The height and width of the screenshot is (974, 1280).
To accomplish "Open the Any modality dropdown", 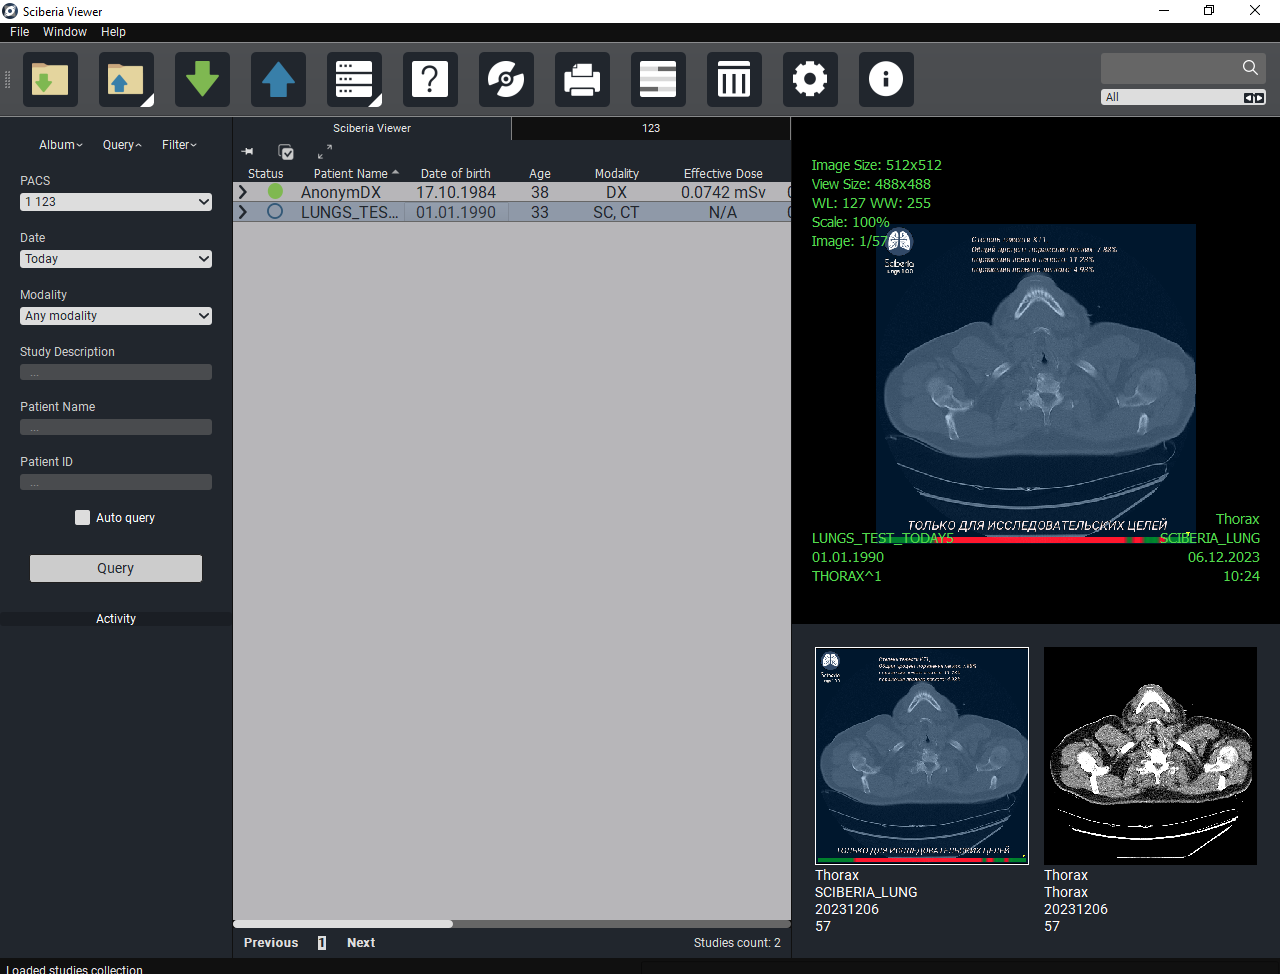I will tap(116, 316).
